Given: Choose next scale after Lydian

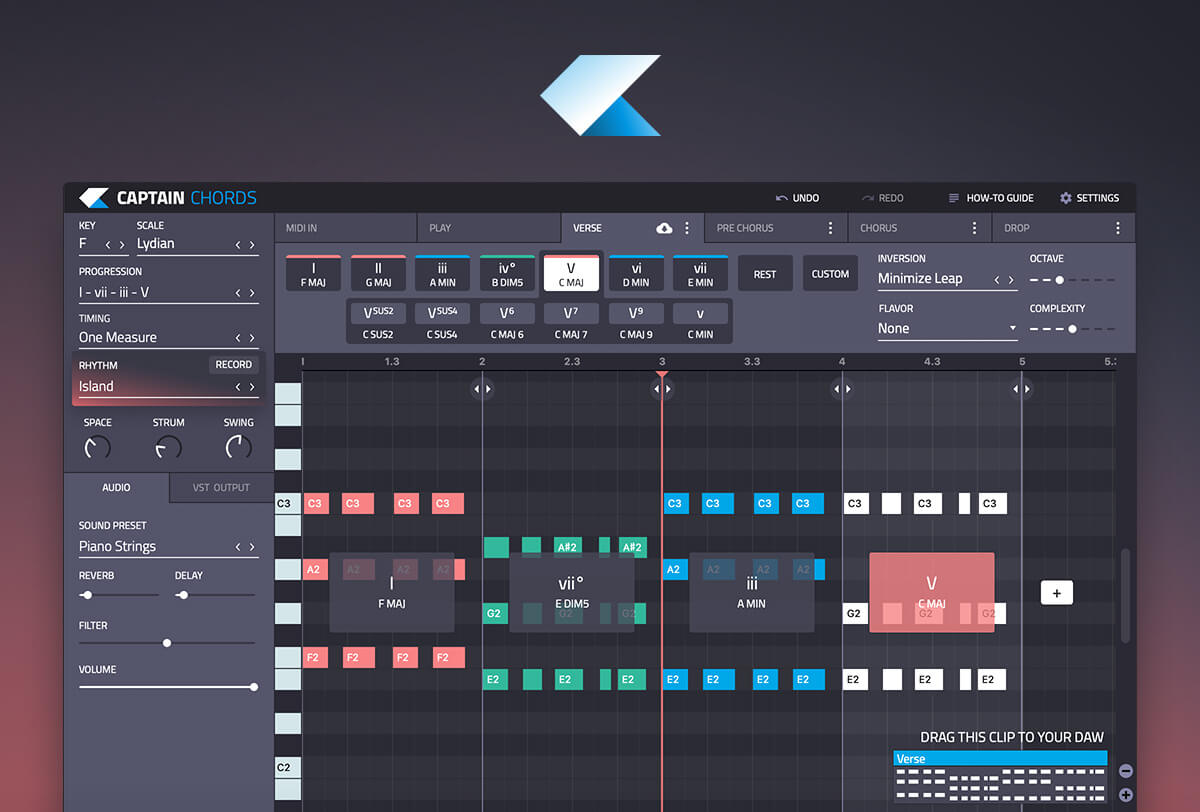Looking at the screenshot, I should 252,244.
